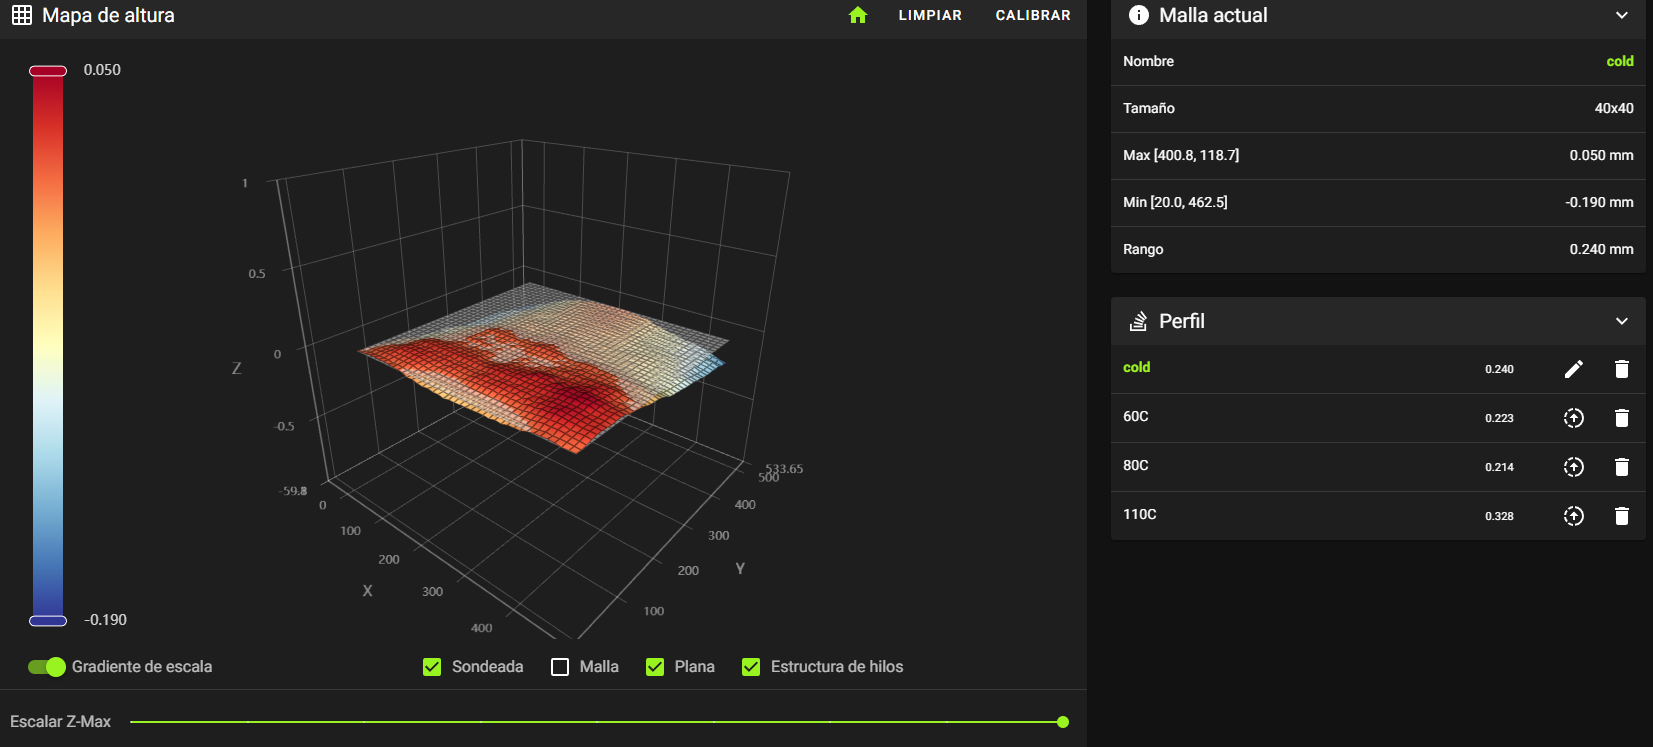Screen dimensions: 1653x747
Task: Enable the Malla checkbox
Action: [560, 667]
